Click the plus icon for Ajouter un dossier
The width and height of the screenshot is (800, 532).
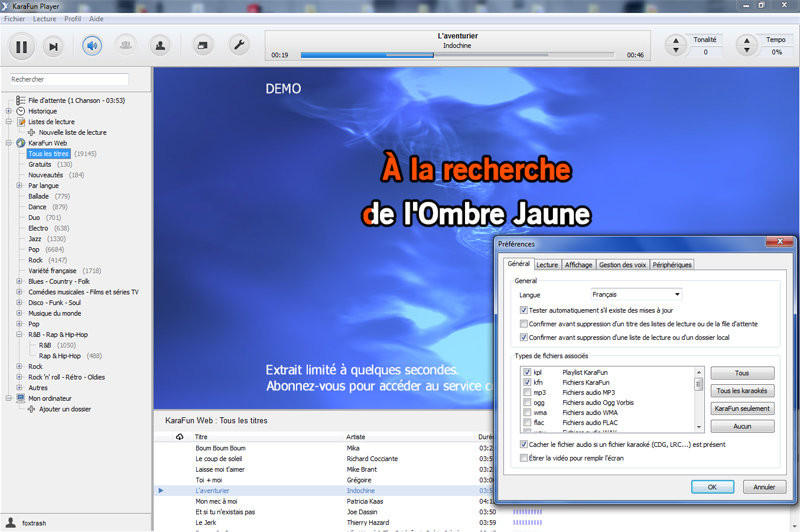(x=32, y=409)
